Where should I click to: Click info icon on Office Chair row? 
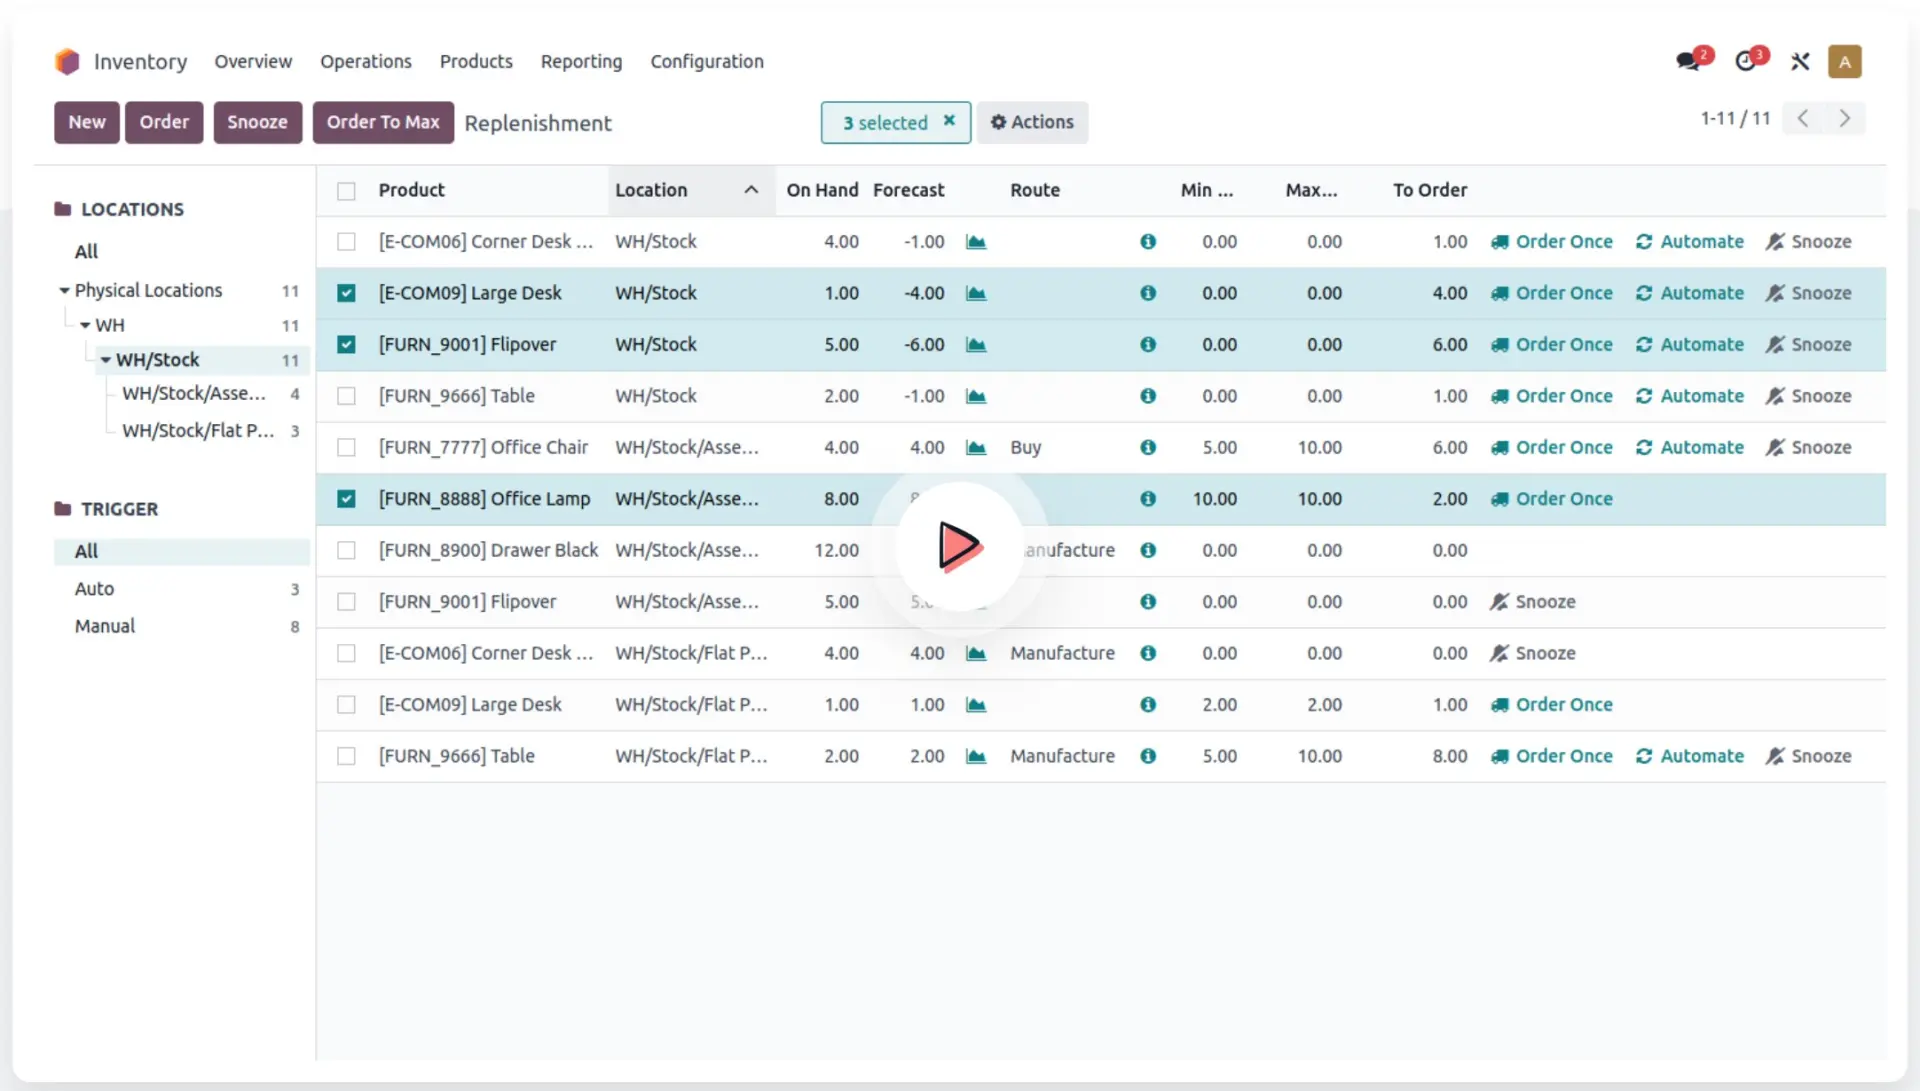coord(1148,447)
